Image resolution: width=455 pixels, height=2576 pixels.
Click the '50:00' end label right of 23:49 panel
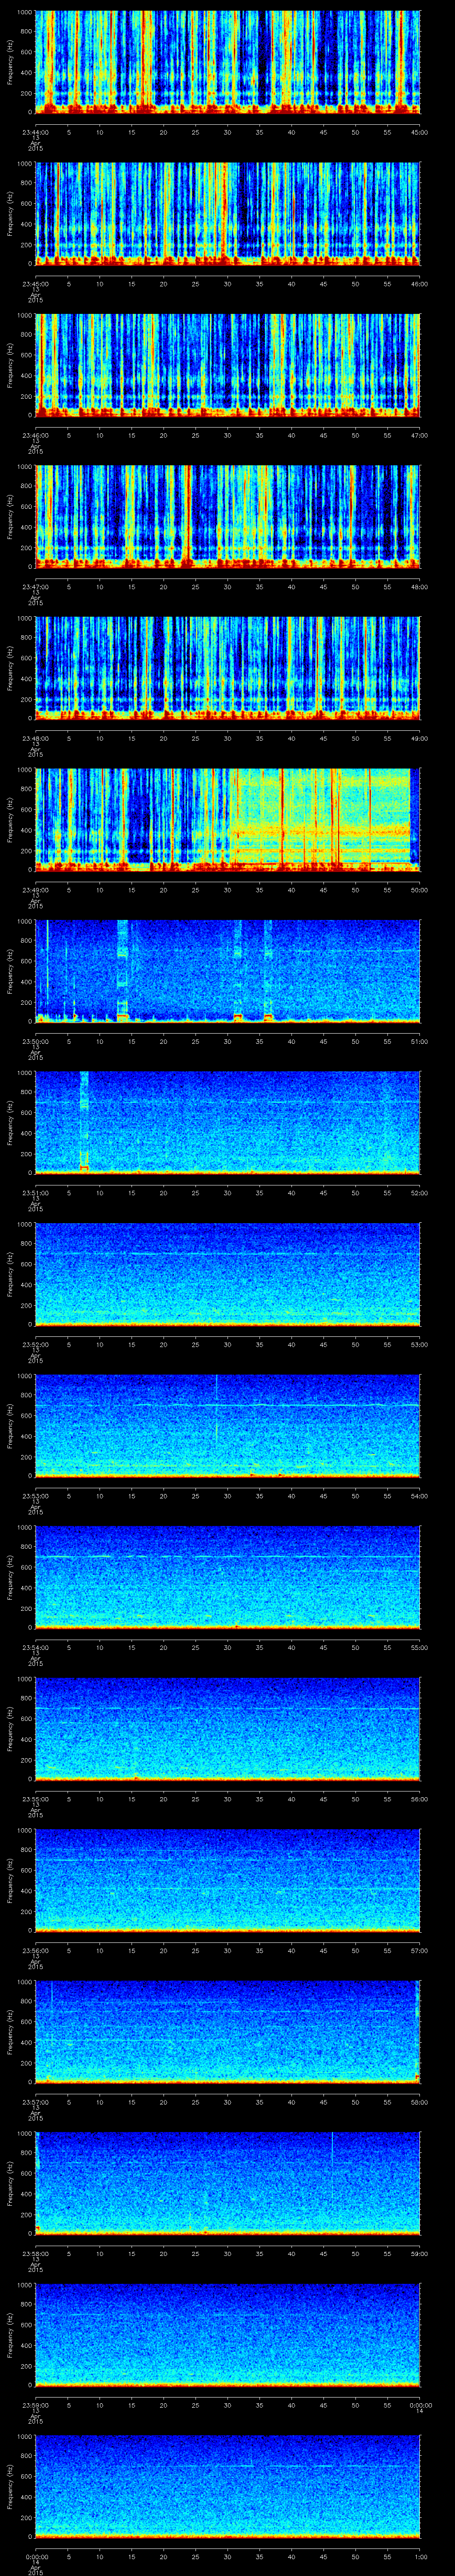tap(420, 890)
